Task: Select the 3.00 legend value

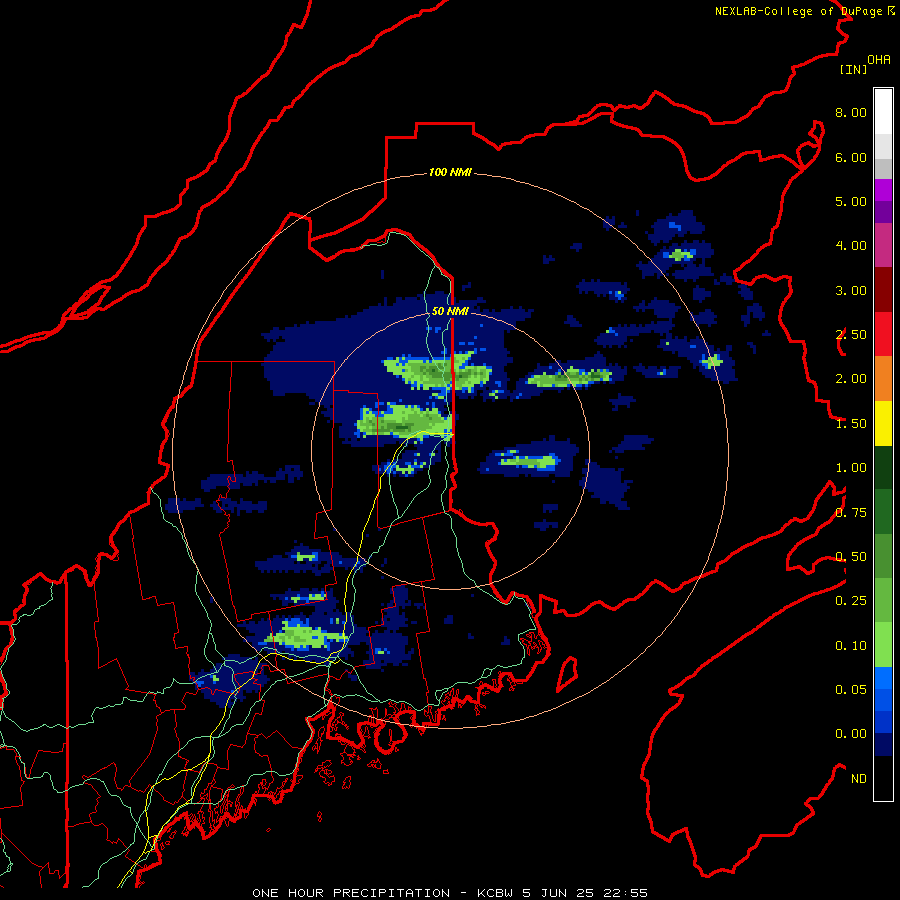Action: click(851, 290)
